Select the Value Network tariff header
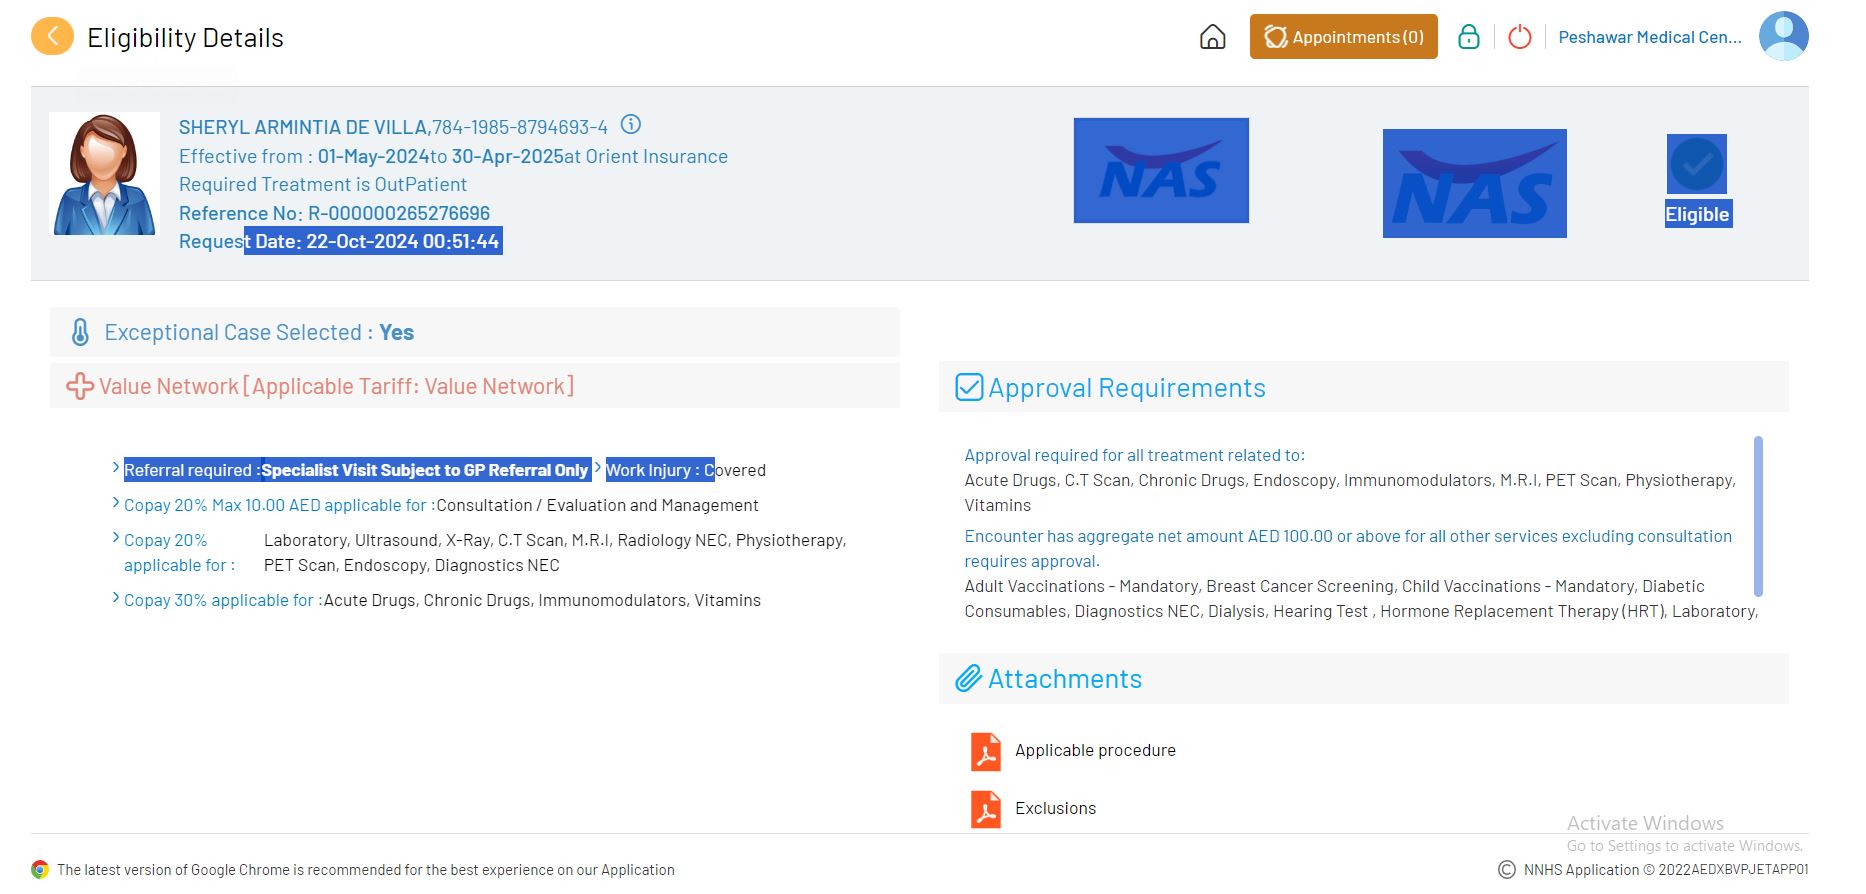This screenshot has height=894, width=1866. pos(336,386)
